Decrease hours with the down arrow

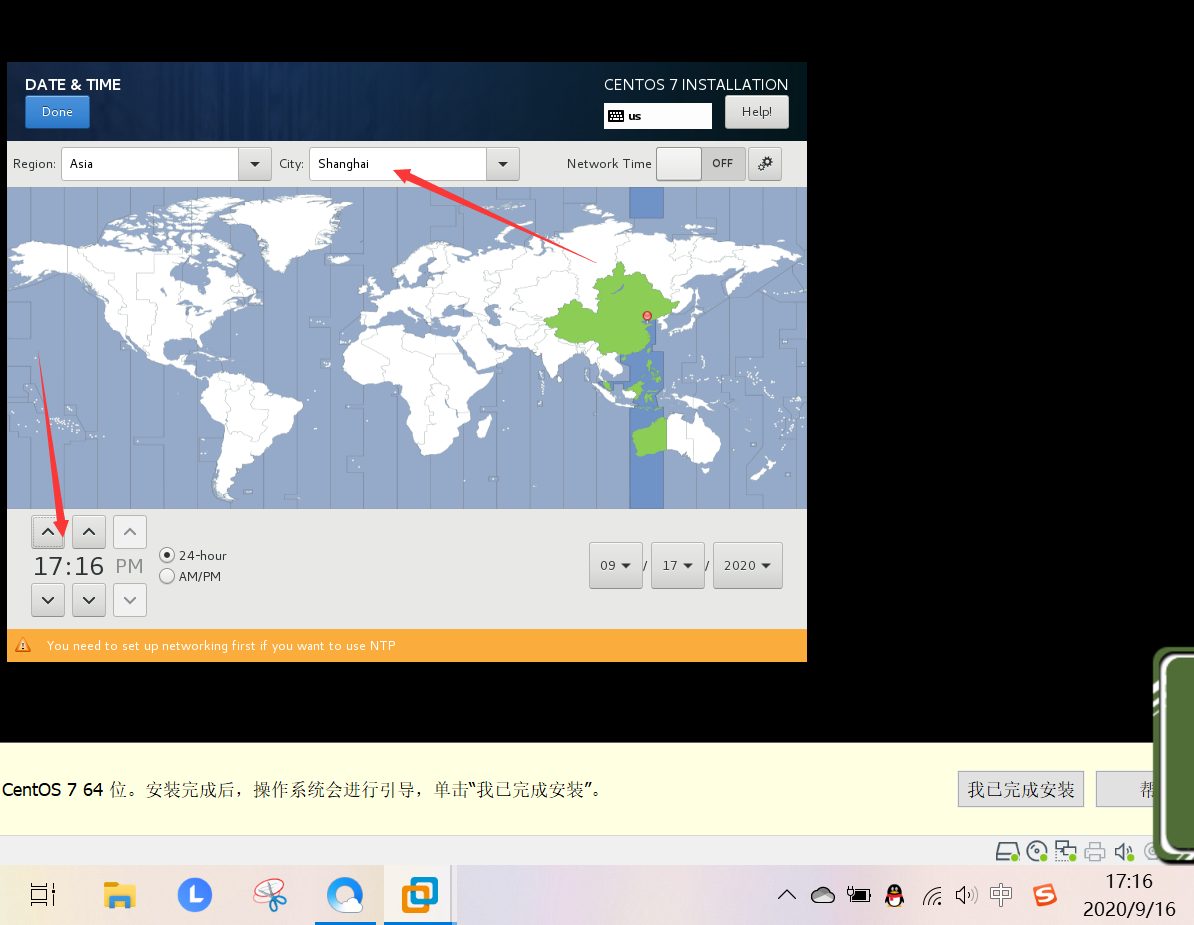(x=48, y=600)
